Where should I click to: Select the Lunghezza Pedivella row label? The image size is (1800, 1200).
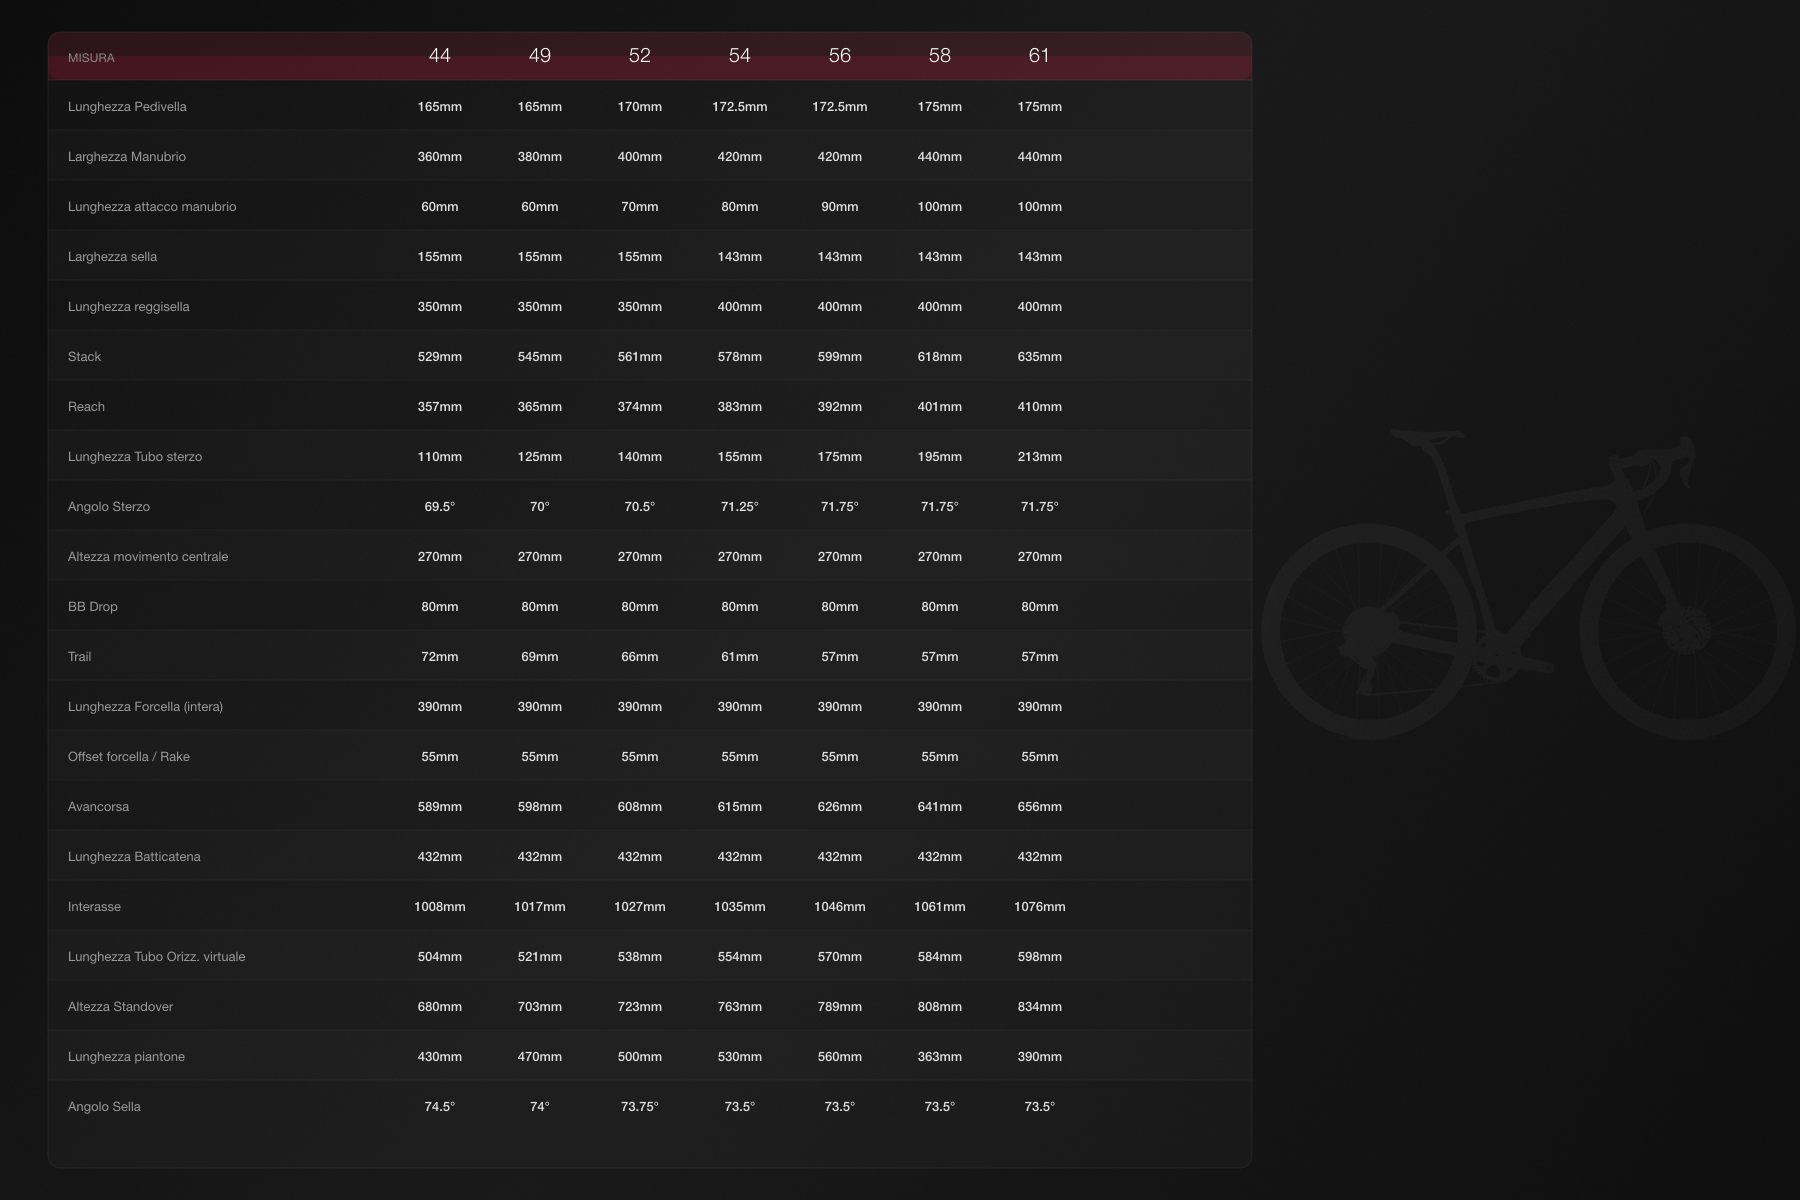point(127,106)
